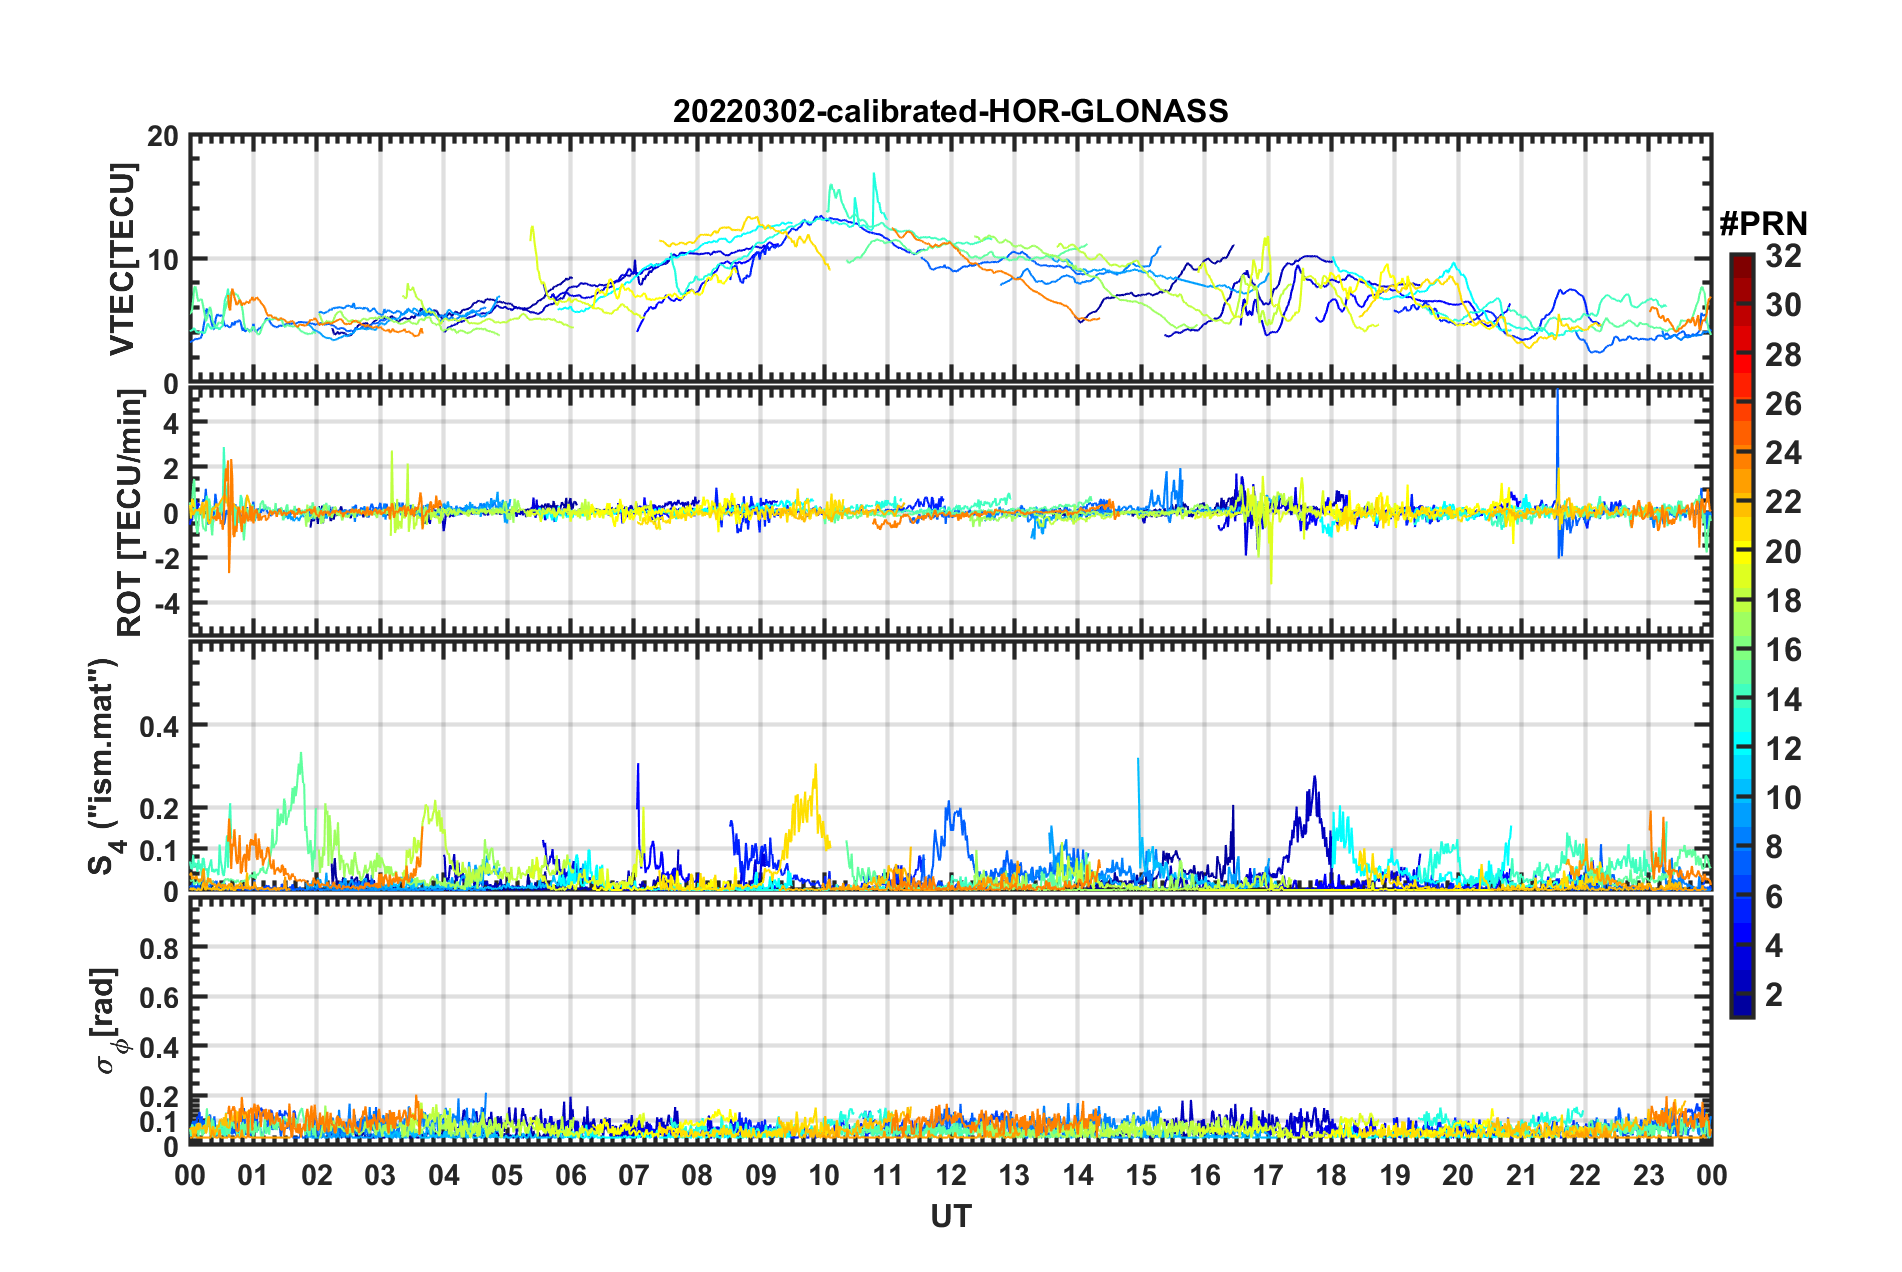Click UT axis tick label 23

[x=1648, y=1175]
